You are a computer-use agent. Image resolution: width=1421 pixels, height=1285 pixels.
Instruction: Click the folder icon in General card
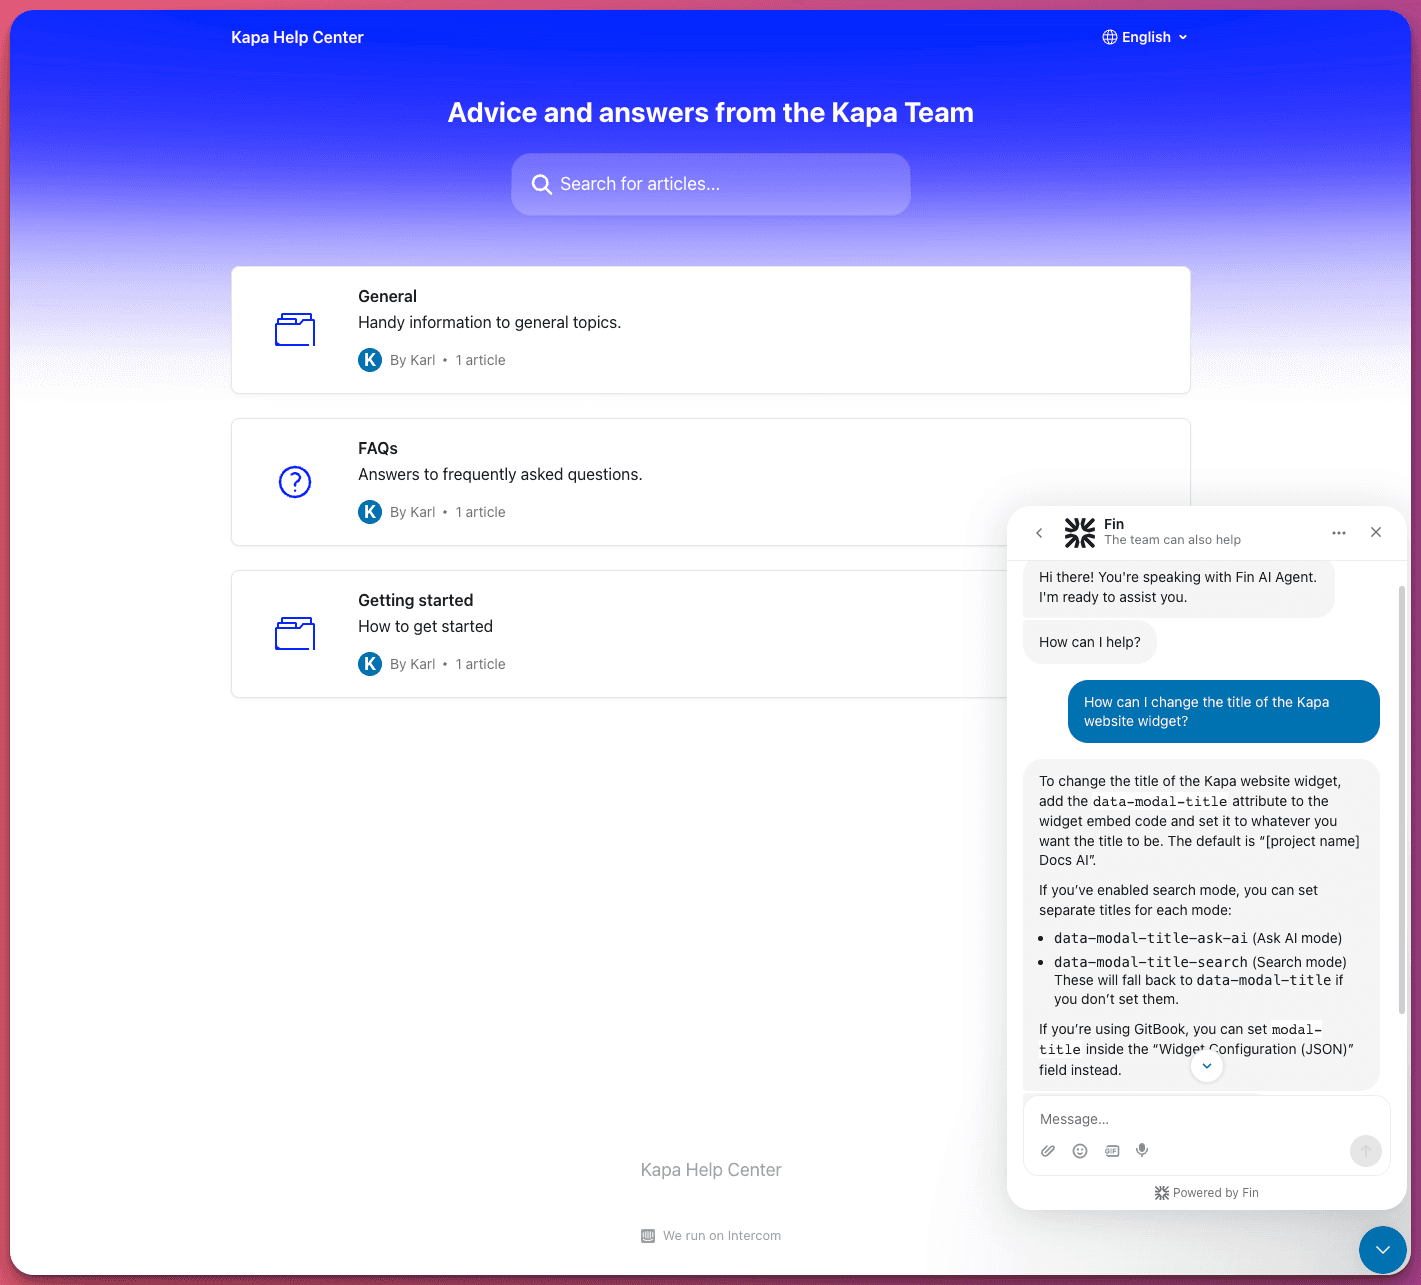(x=295, y=330)
